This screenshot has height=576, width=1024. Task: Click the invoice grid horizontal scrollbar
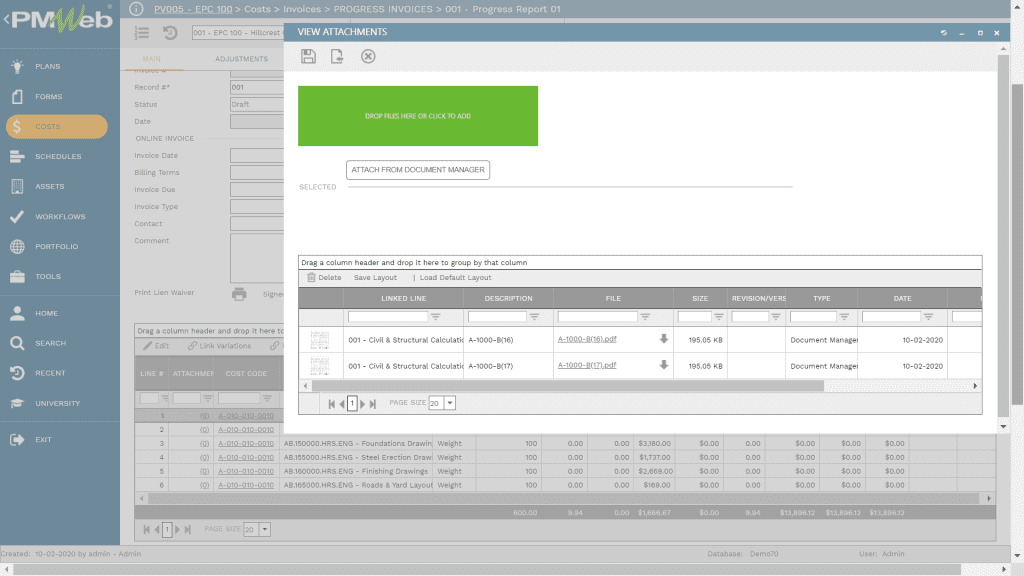point(563,498)
